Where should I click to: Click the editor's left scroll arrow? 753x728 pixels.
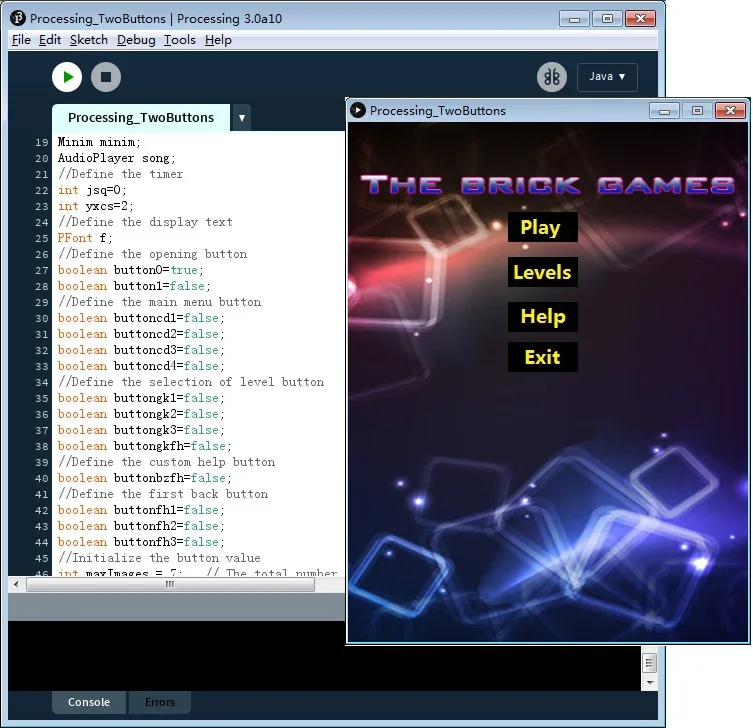point(16,584)
